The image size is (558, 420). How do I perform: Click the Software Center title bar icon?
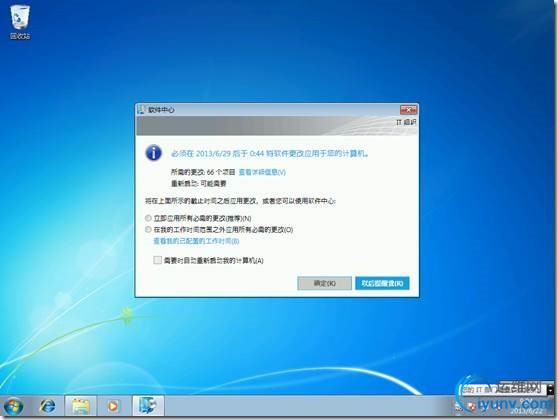142,110
